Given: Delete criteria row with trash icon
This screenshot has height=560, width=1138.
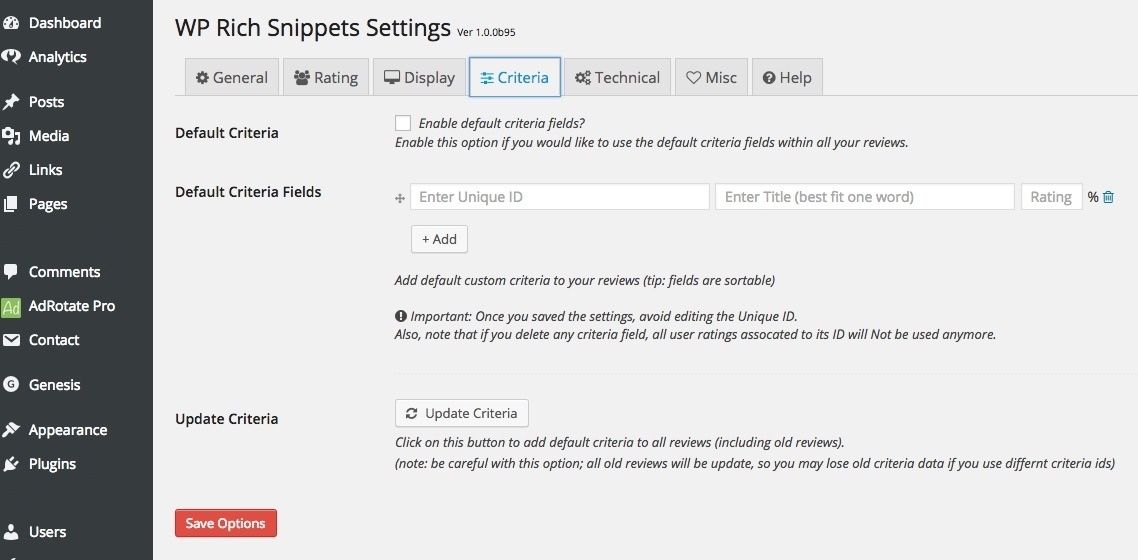Looking at the screenshot, I should [1108, 197].
